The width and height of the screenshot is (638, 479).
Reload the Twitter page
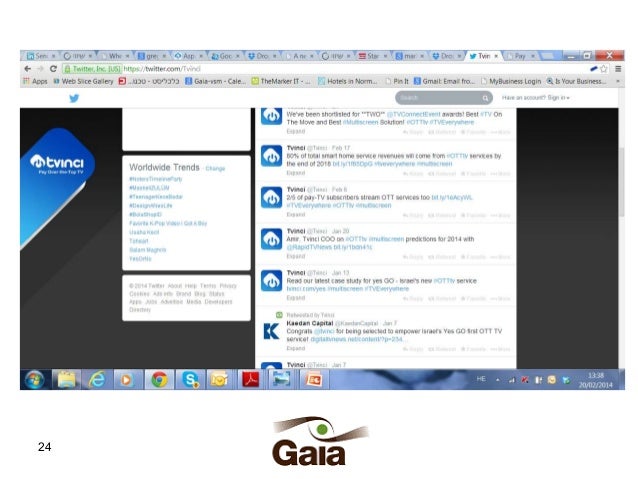pos(53,69)
